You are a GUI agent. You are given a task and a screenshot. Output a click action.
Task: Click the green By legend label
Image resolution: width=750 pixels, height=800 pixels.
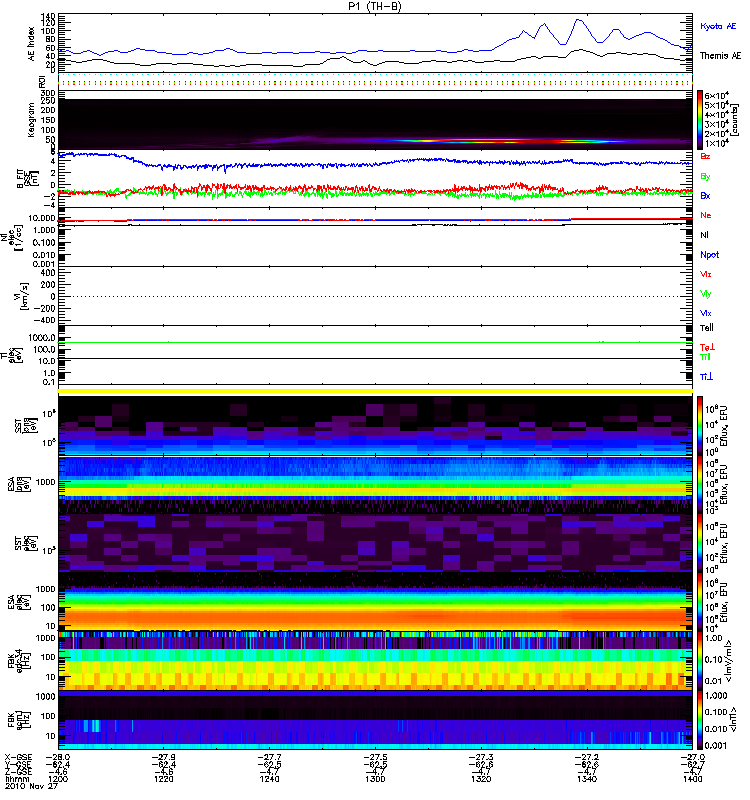[705, 176]
